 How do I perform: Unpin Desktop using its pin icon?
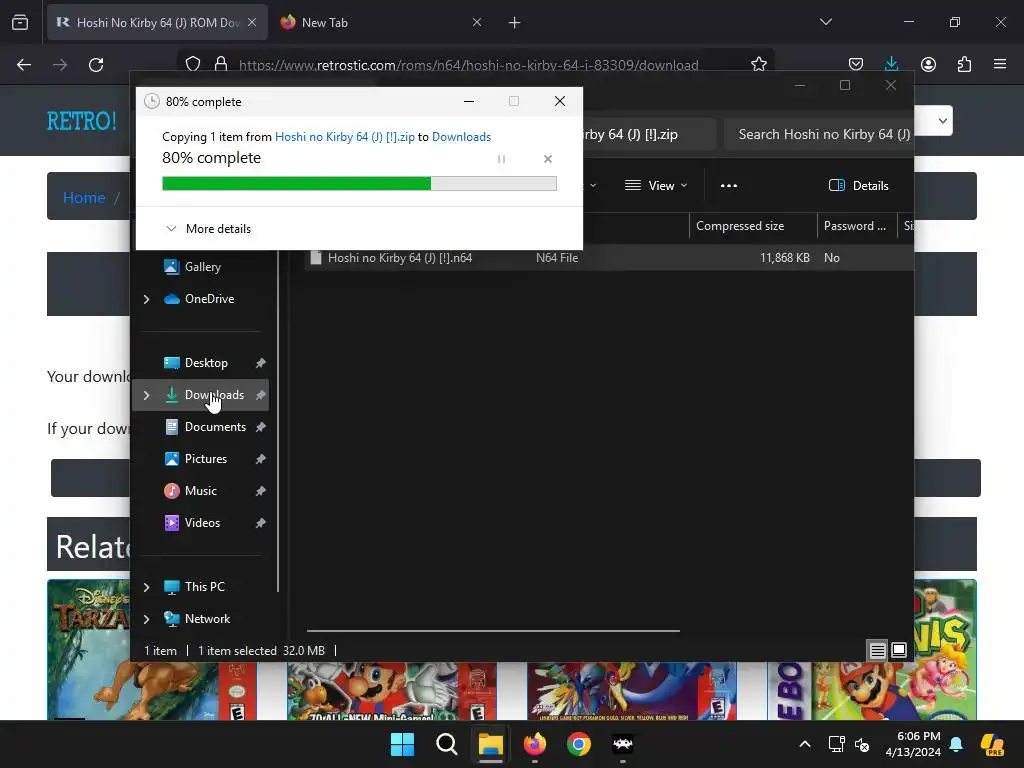pyautogui.click(x=261, y=362)
